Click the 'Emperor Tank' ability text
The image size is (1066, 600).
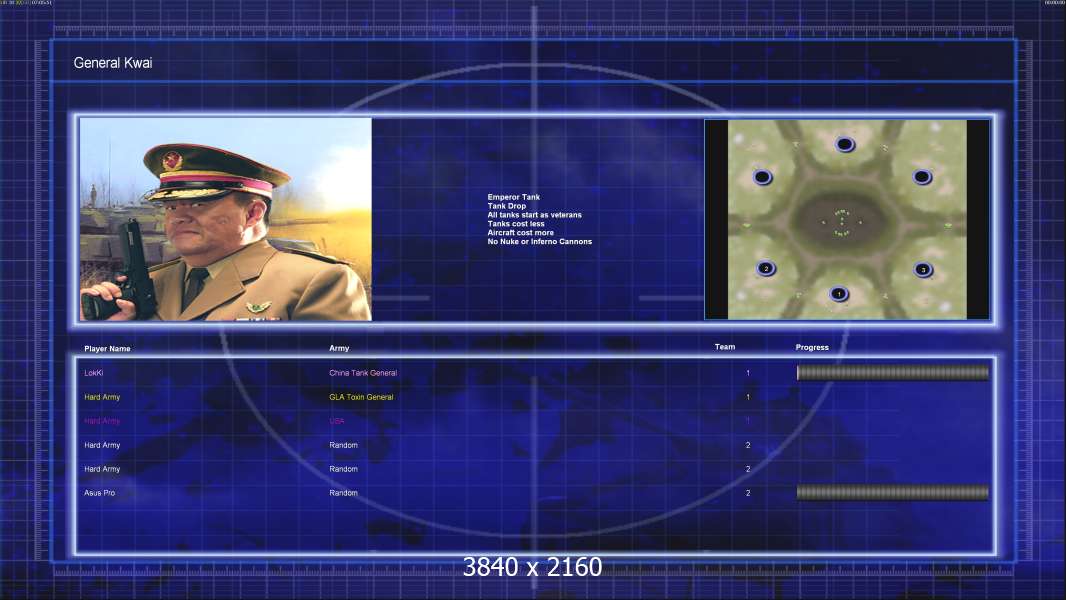(513, 197)
